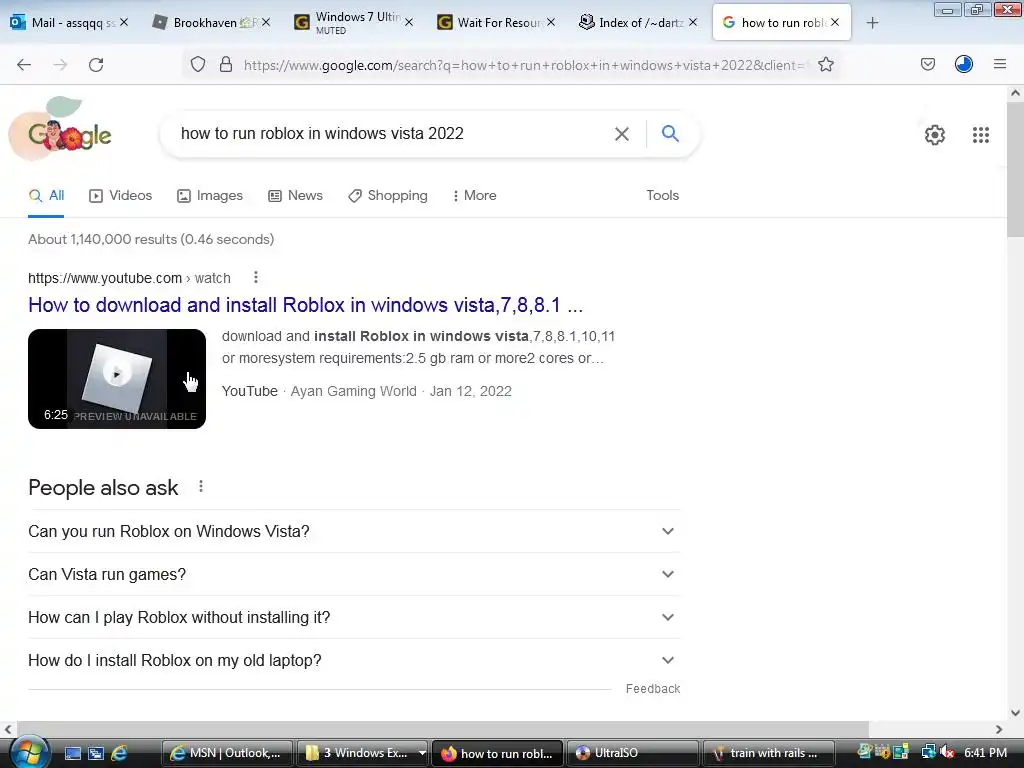Expand Can Vista run games? question
1024x768 pixels.
354,575
